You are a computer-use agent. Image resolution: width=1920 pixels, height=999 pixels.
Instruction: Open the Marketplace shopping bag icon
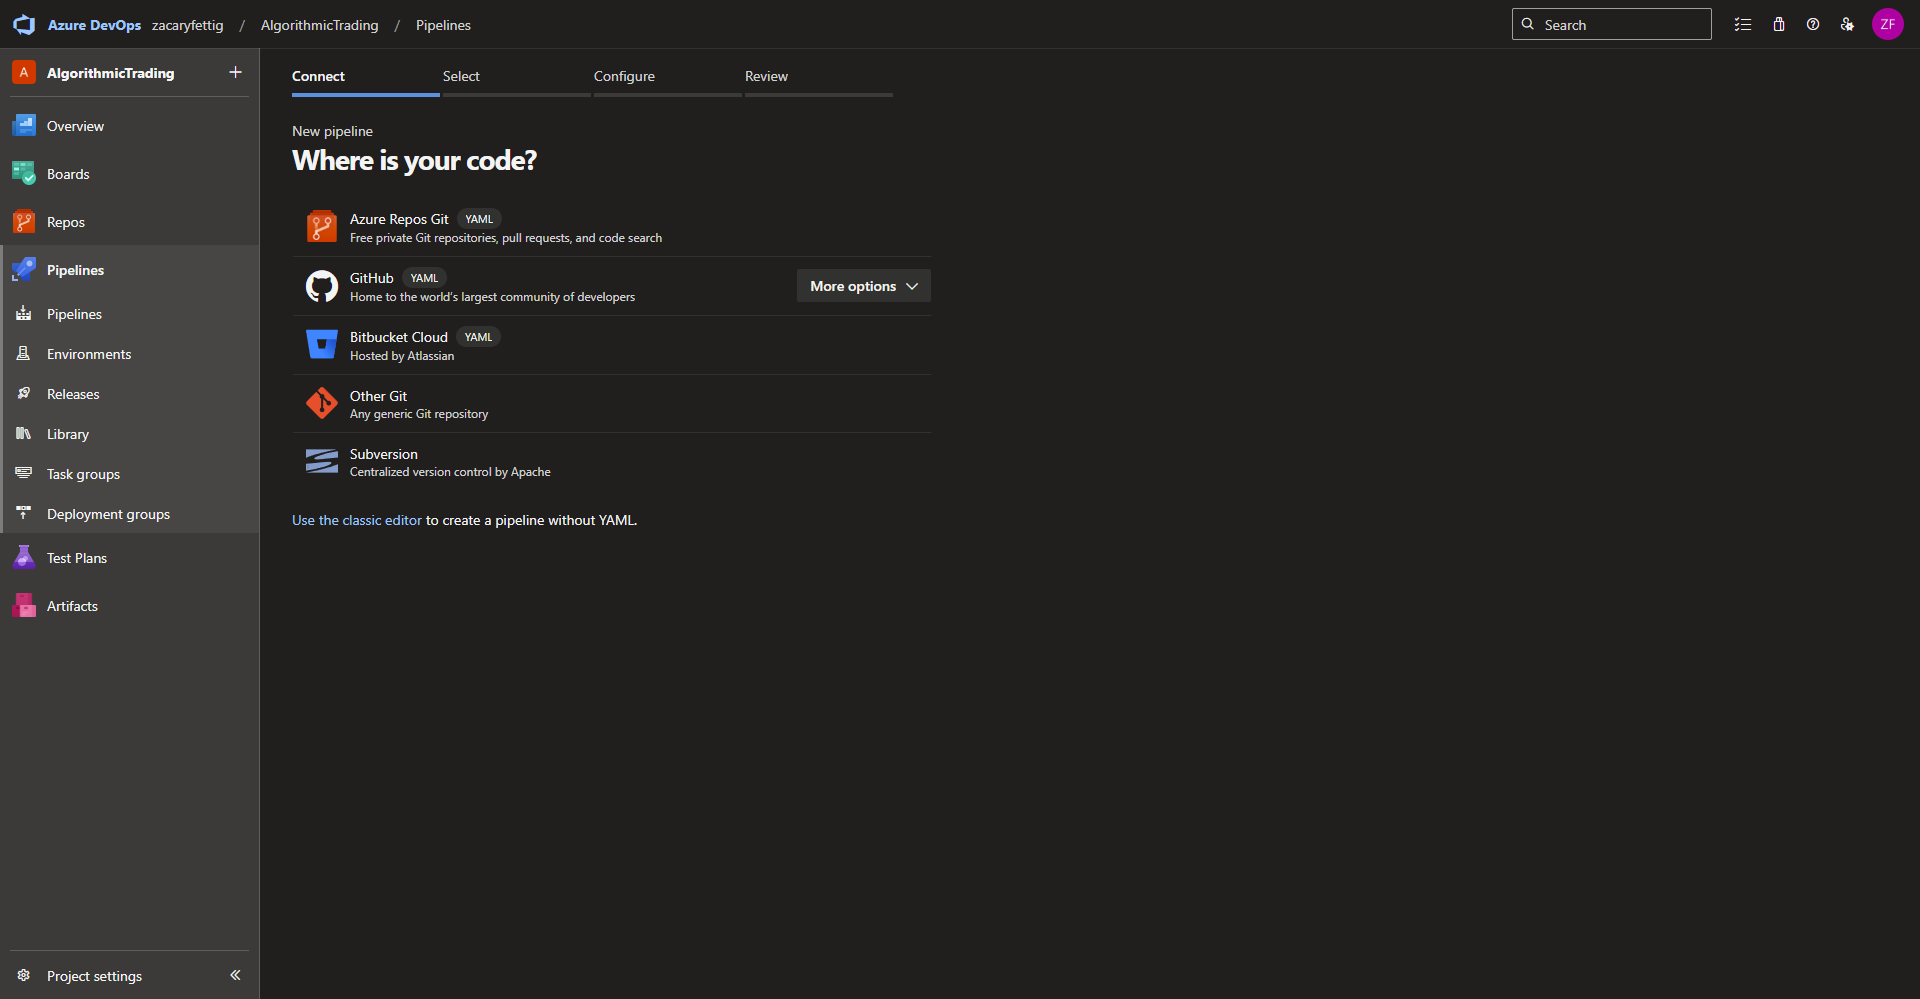click(1779, 25)
